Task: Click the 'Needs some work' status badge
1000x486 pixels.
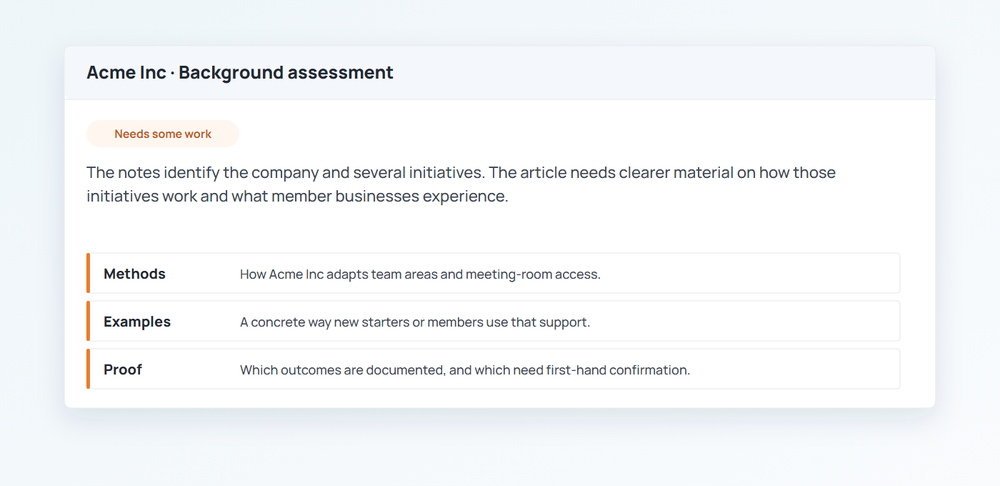Action: (163, 134)
